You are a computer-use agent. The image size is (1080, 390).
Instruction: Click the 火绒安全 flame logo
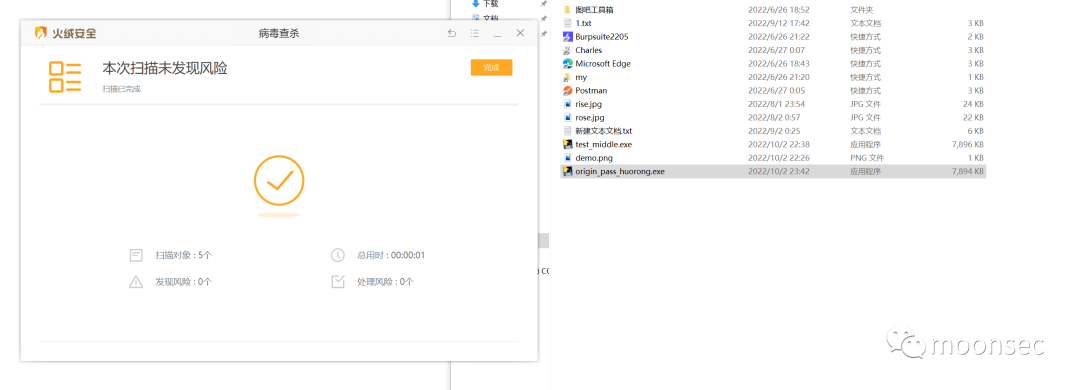coord(41,33)
